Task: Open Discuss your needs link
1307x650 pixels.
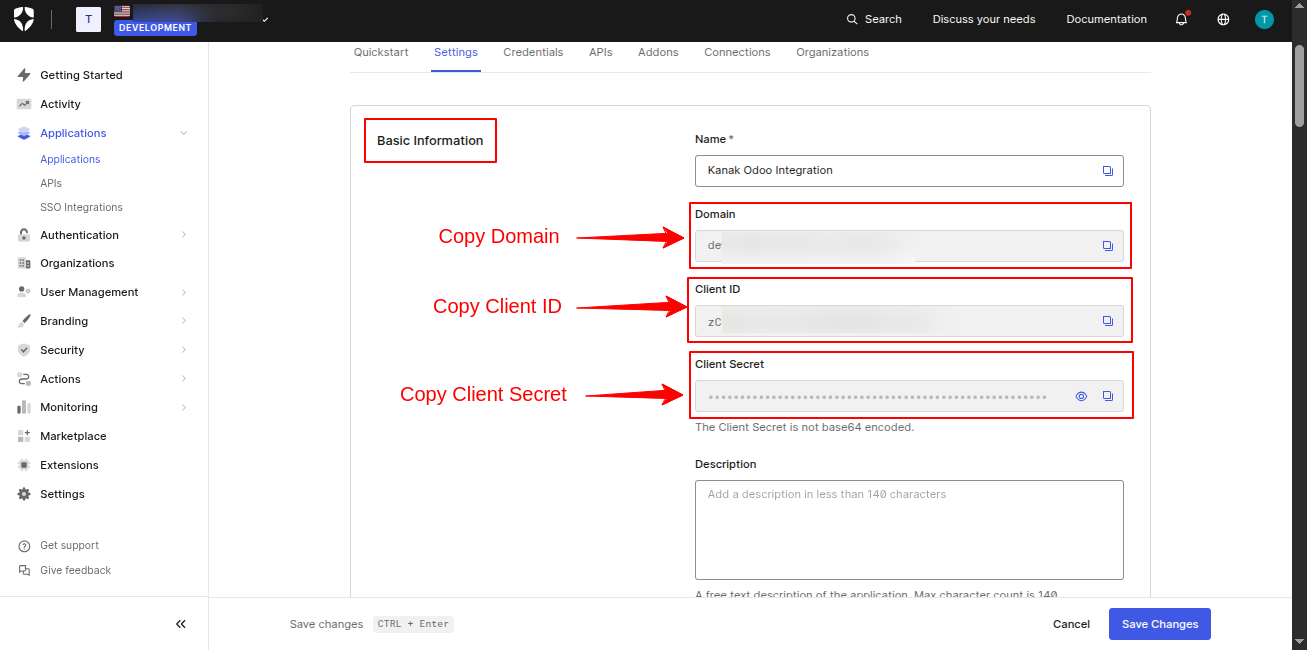Action: coord(984,19)
